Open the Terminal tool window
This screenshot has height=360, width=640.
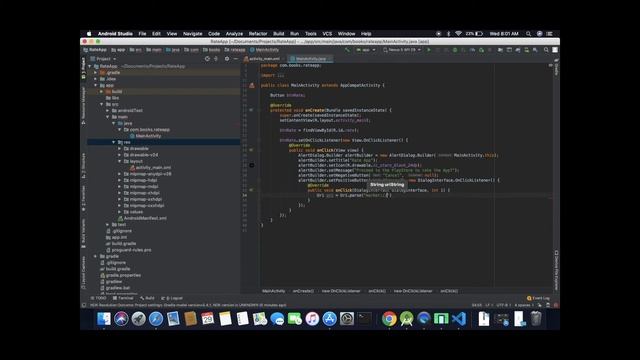coord(123,298)
